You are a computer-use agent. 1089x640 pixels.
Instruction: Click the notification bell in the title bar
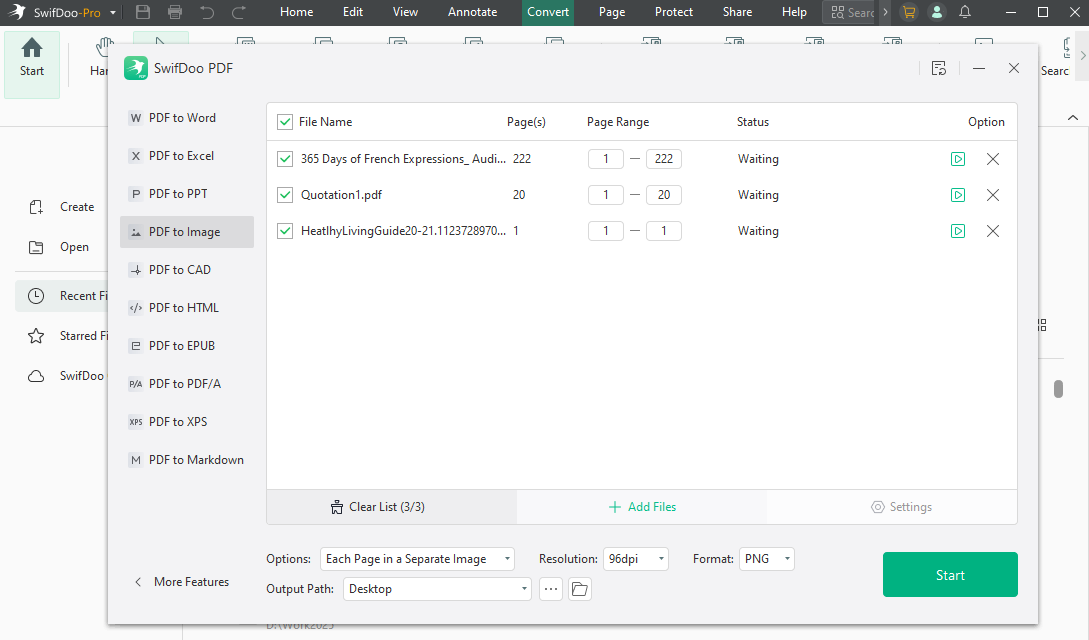click(964, 12)
